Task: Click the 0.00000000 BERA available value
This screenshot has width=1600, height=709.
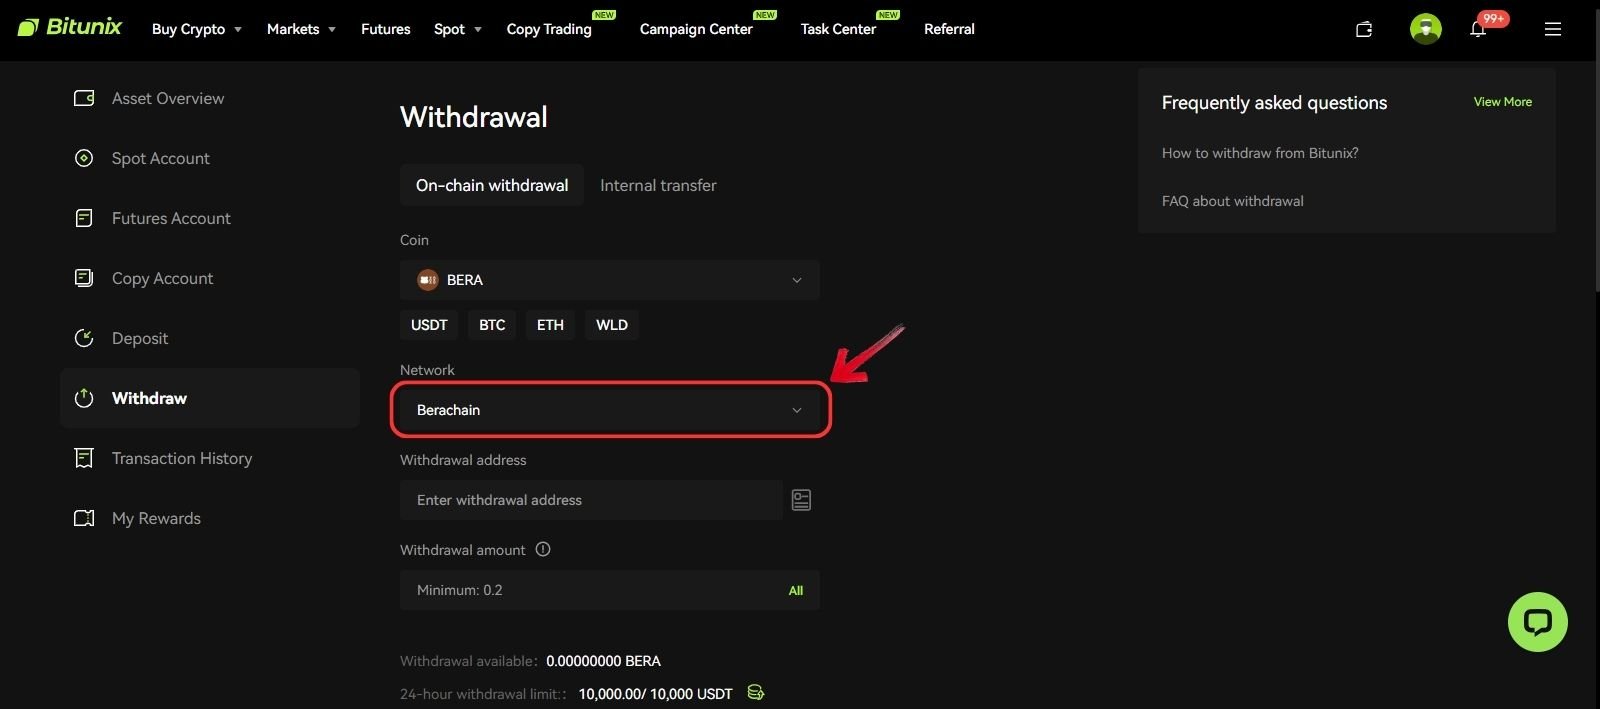Action: pos(603,661)
